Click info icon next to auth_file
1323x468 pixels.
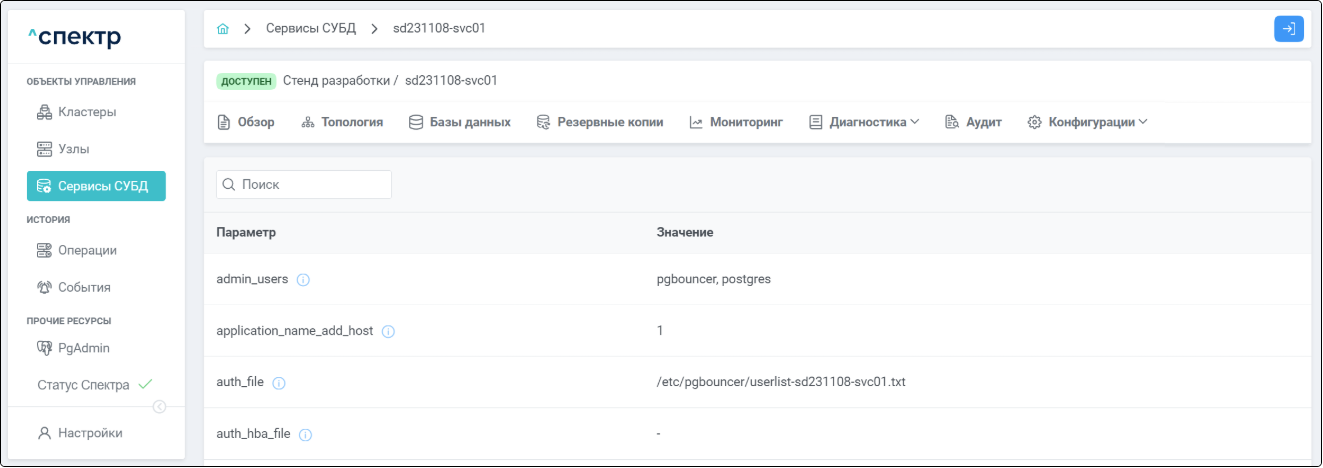point(279,383)
